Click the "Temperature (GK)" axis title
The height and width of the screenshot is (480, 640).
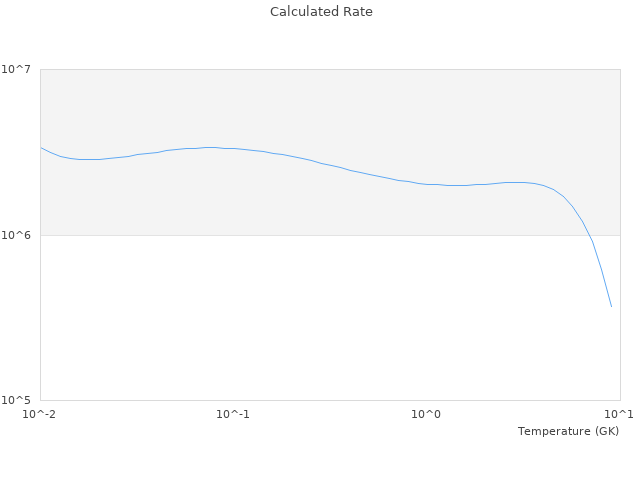(x=568, y=431)
